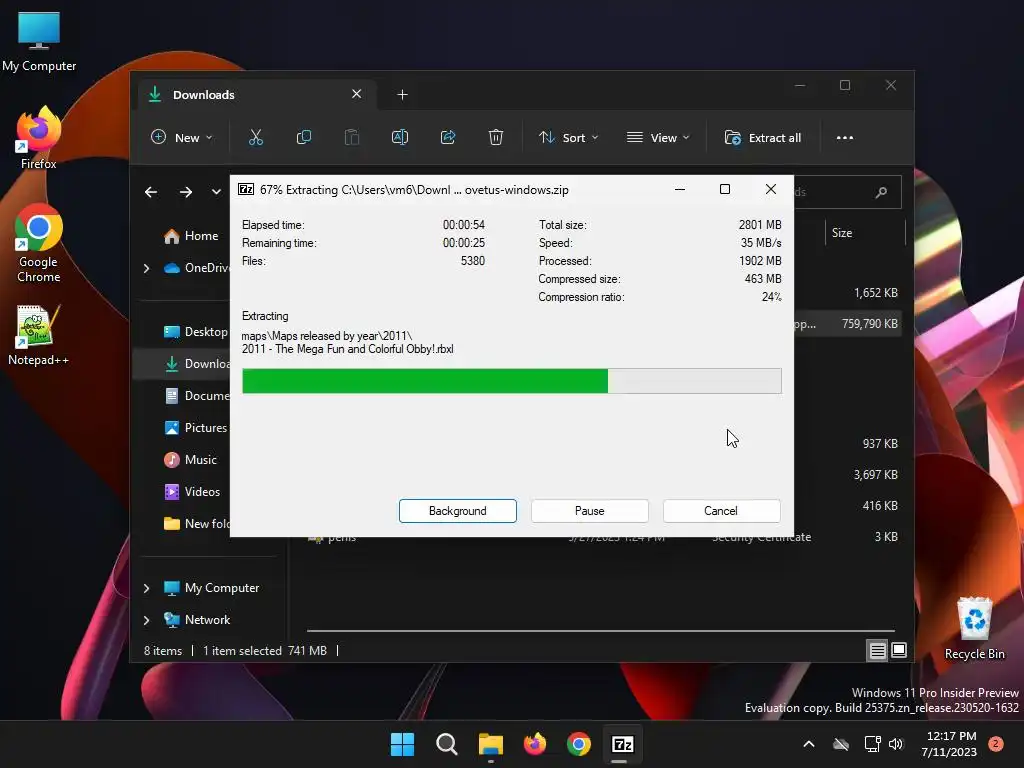This screenshot has height=768, width=1024.
Task: Click the Copy icon in Explorer toolbar
Action: pos(304,137)
